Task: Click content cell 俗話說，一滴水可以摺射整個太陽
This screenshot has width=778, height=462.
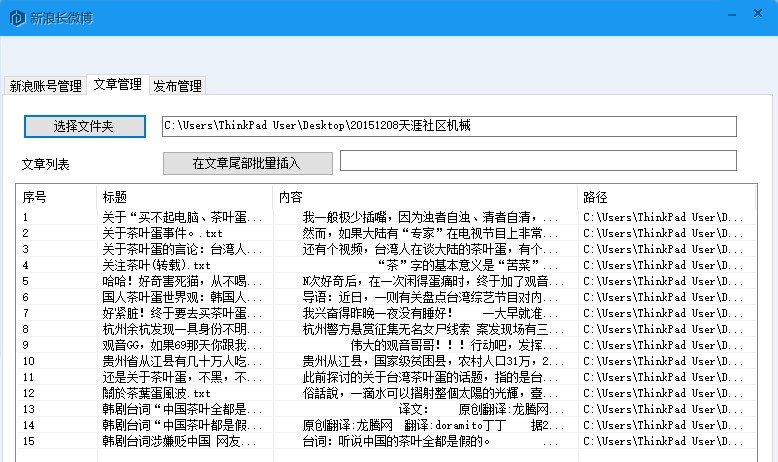Action: point(430,393)
